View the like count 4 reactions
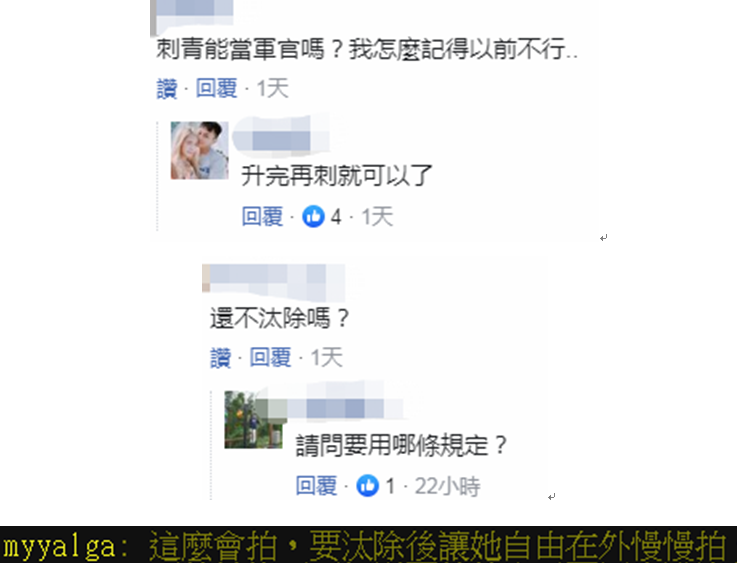 pos(336,217)
